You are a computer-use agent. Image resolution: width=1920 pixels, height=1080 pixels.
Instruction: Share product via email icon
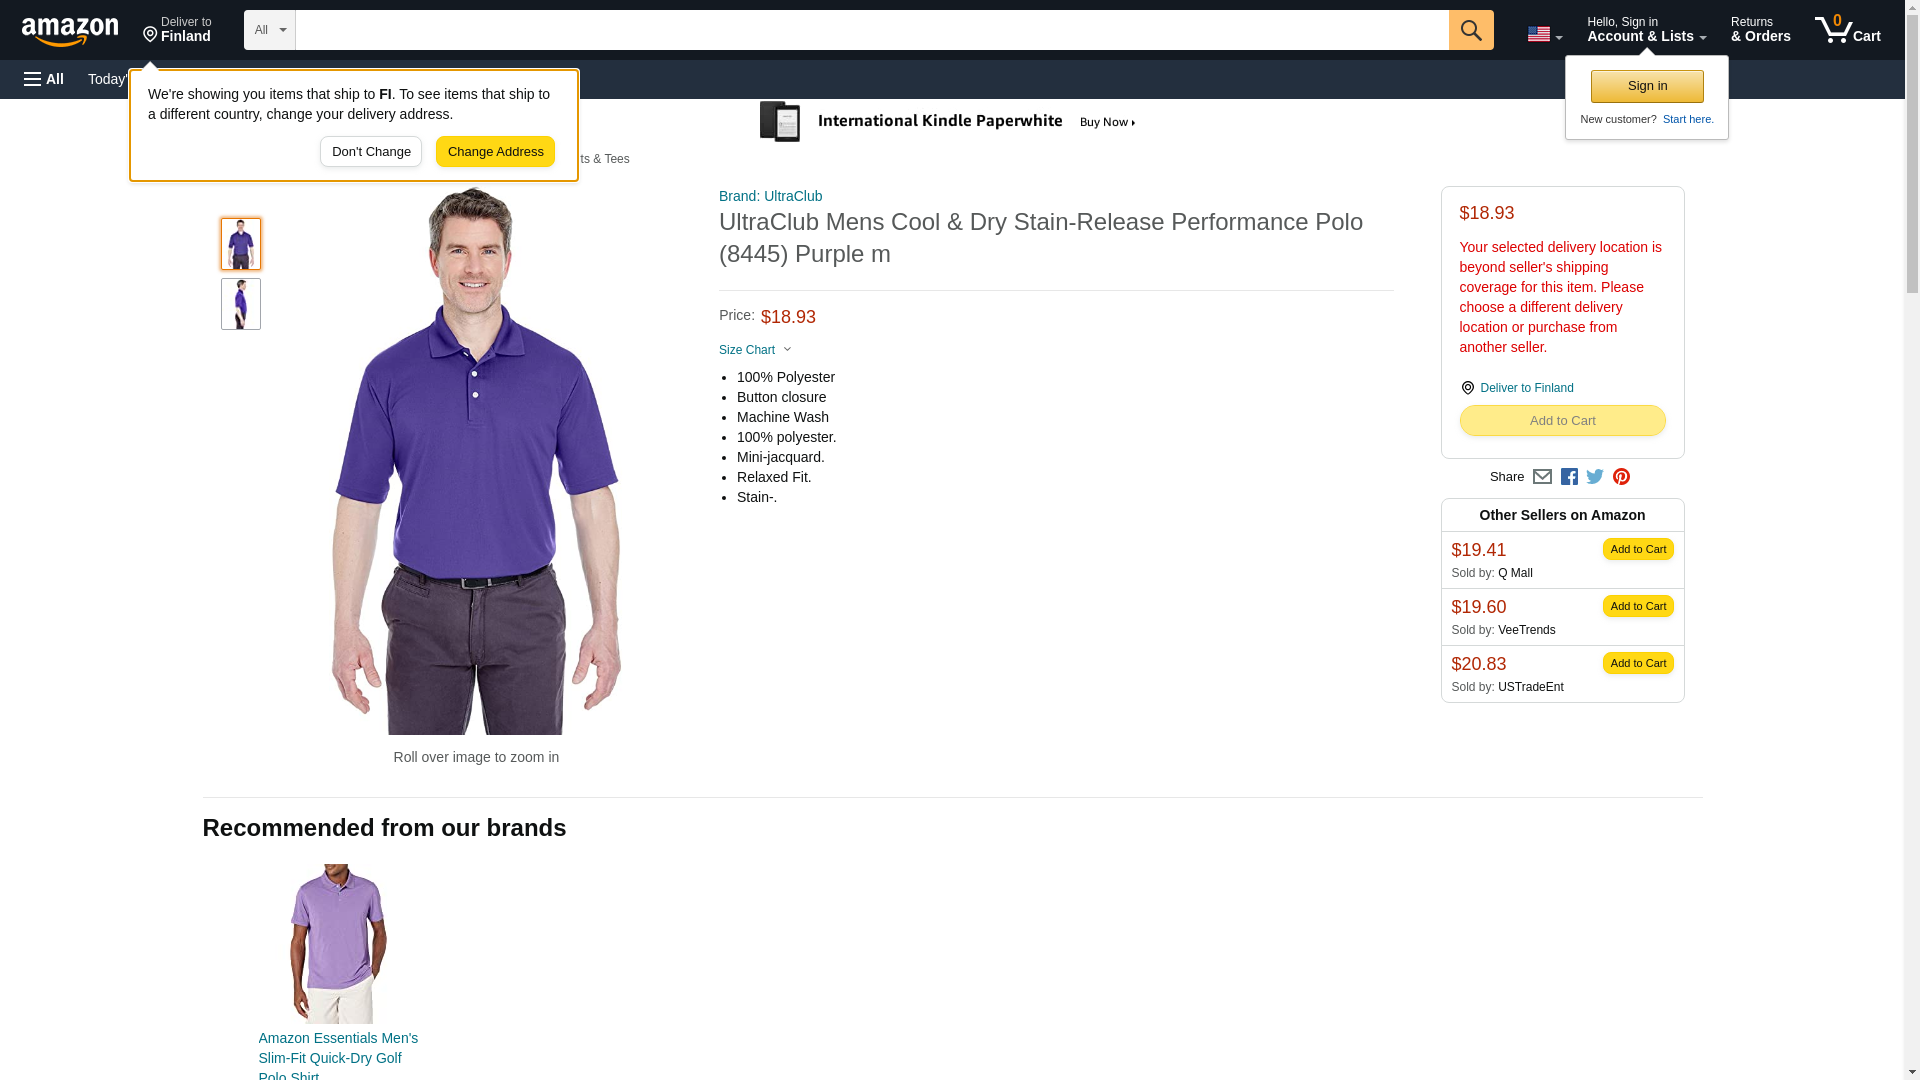1541,477
